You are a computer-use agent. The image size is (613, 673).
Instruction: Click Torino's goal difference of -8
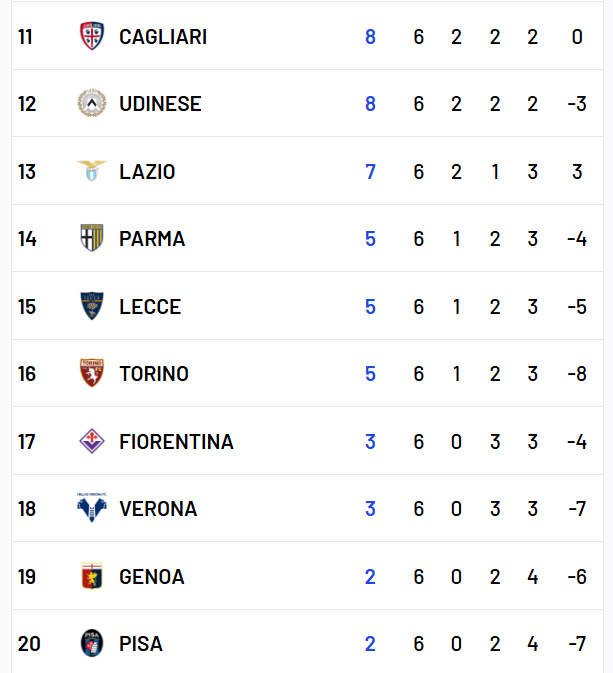click(576, 374)
